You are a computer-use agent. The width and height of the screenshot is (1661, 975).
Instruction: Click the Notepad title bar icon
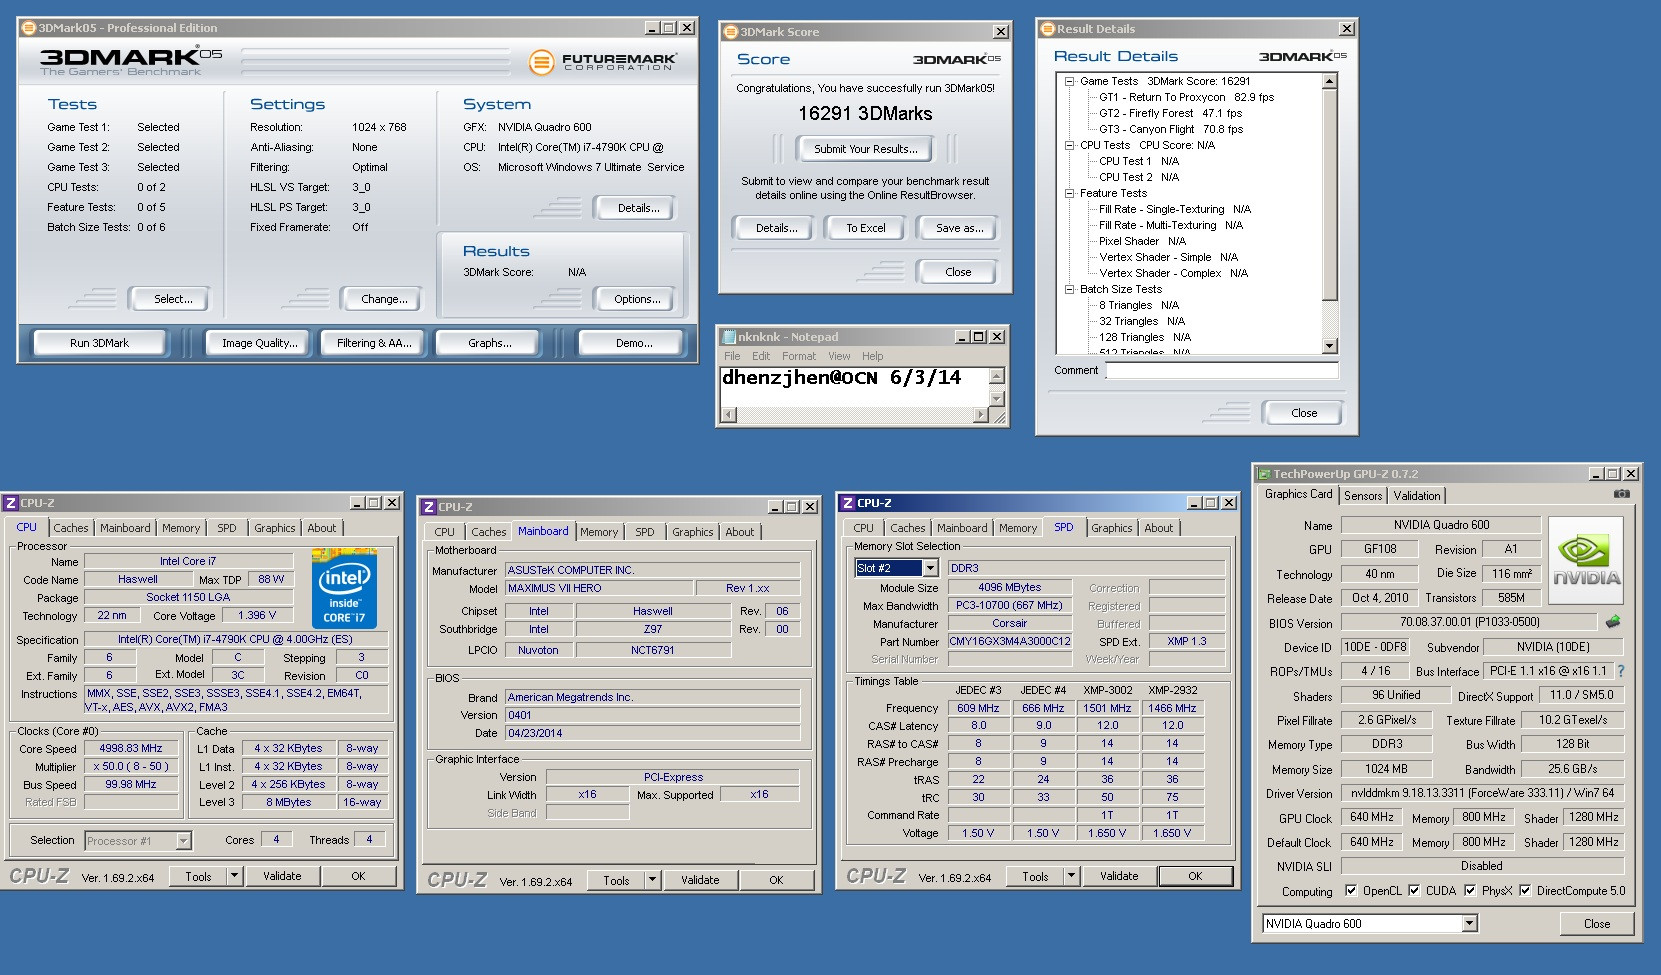tap(727, 337)
